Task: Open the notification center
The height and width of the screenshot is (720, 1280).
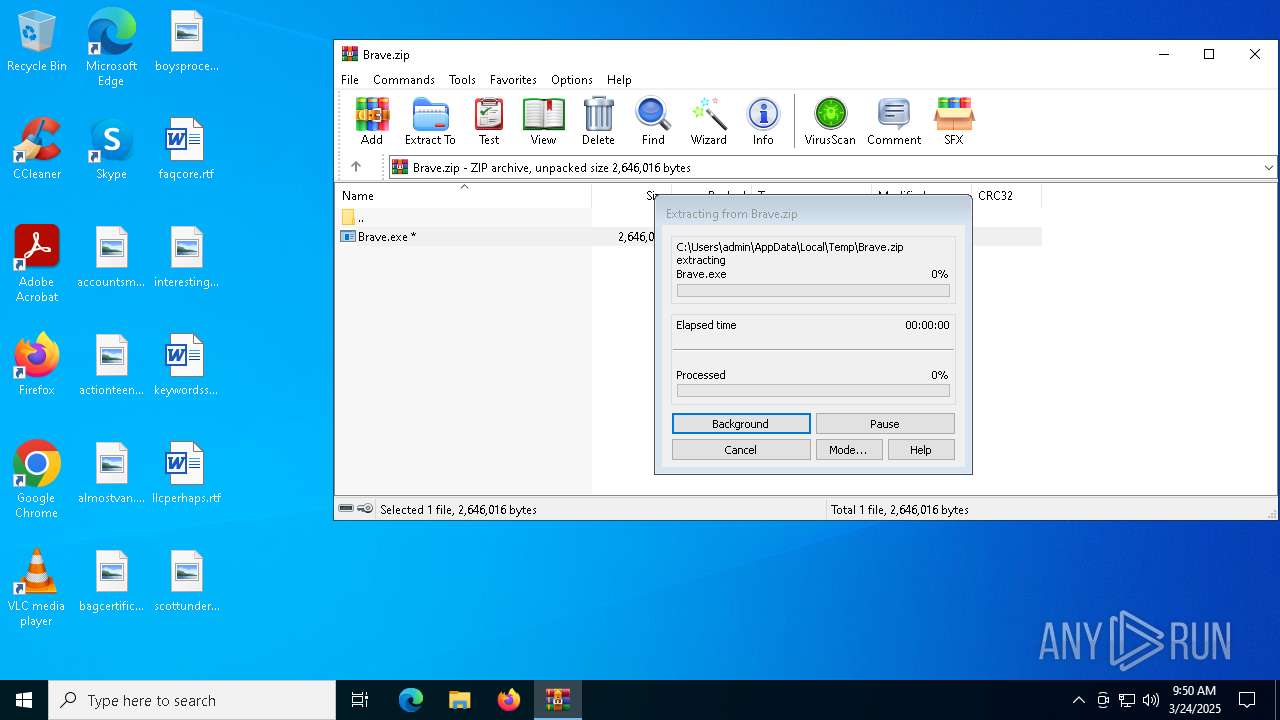Action: (x=1247, y=700)
